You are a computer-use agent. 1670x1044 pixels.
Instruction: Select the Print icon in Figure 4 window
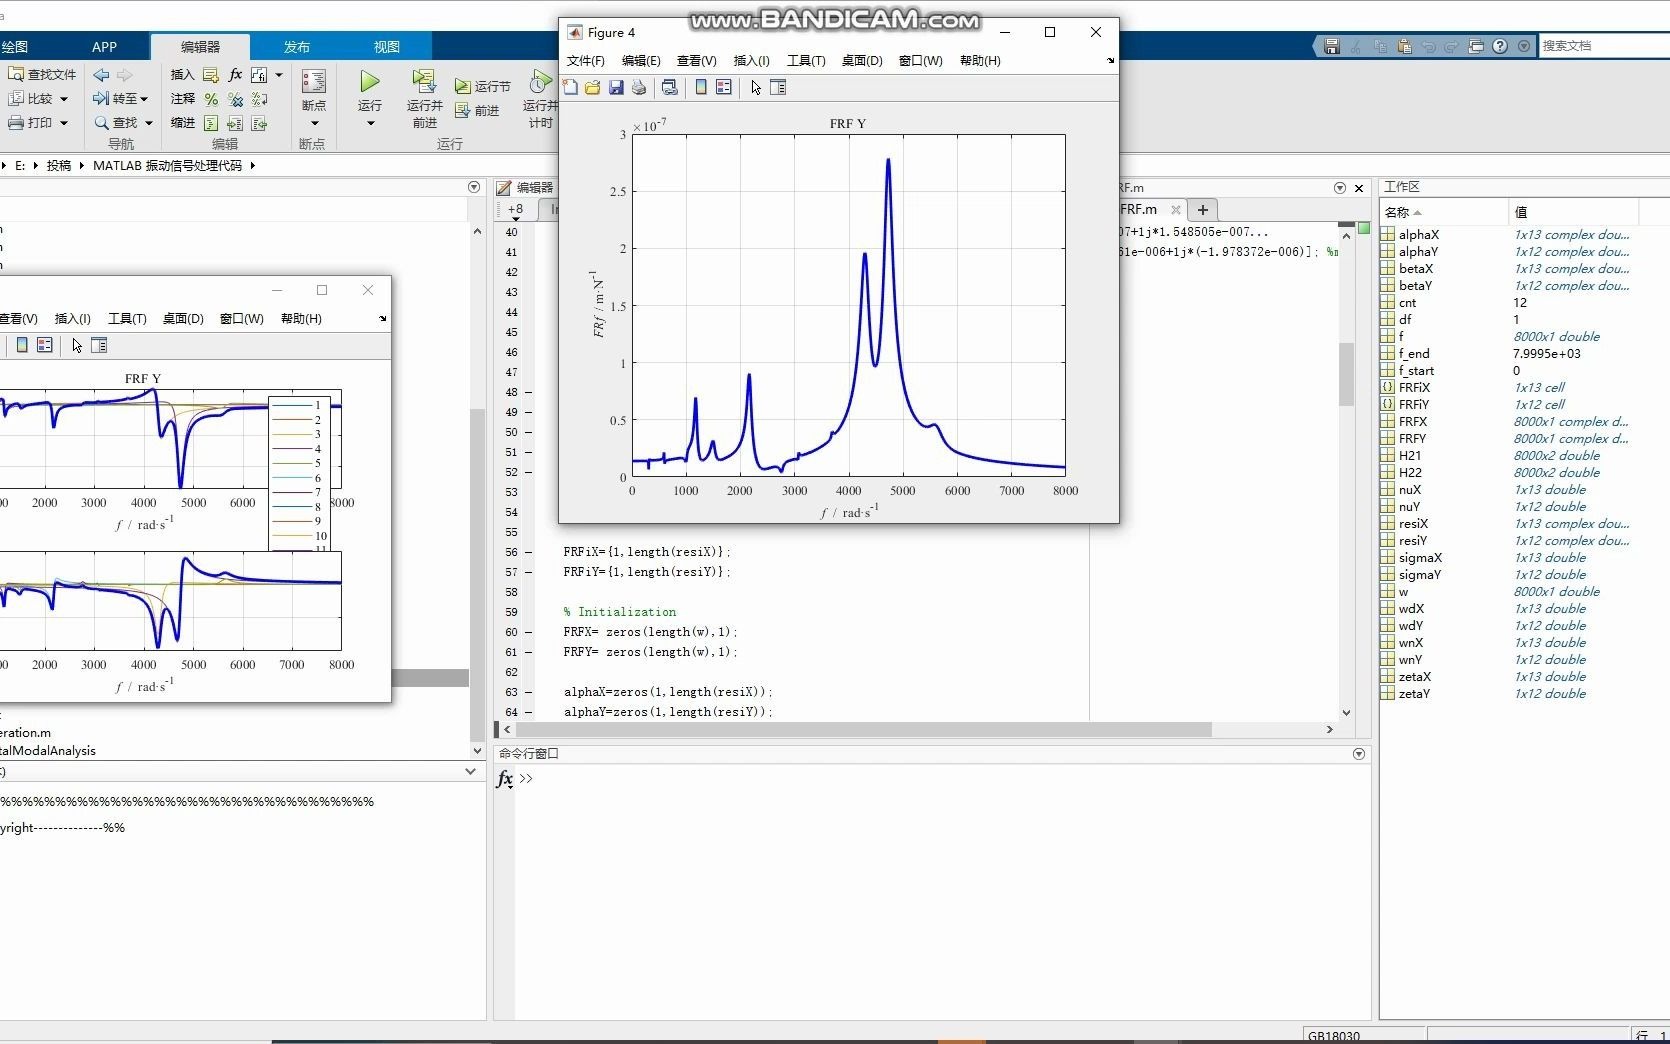click(x=637, y=87)
